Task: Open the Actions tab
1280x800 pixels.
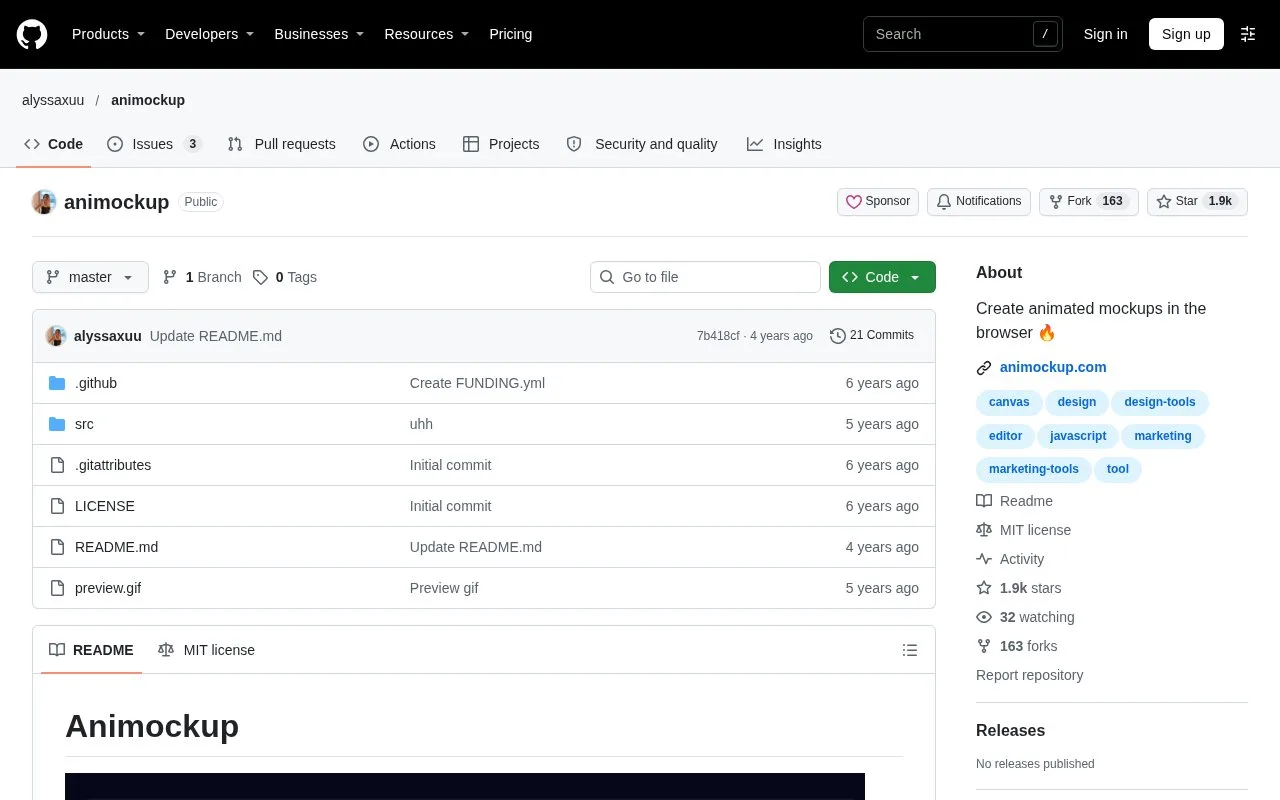Action: [x=399, y=144]
